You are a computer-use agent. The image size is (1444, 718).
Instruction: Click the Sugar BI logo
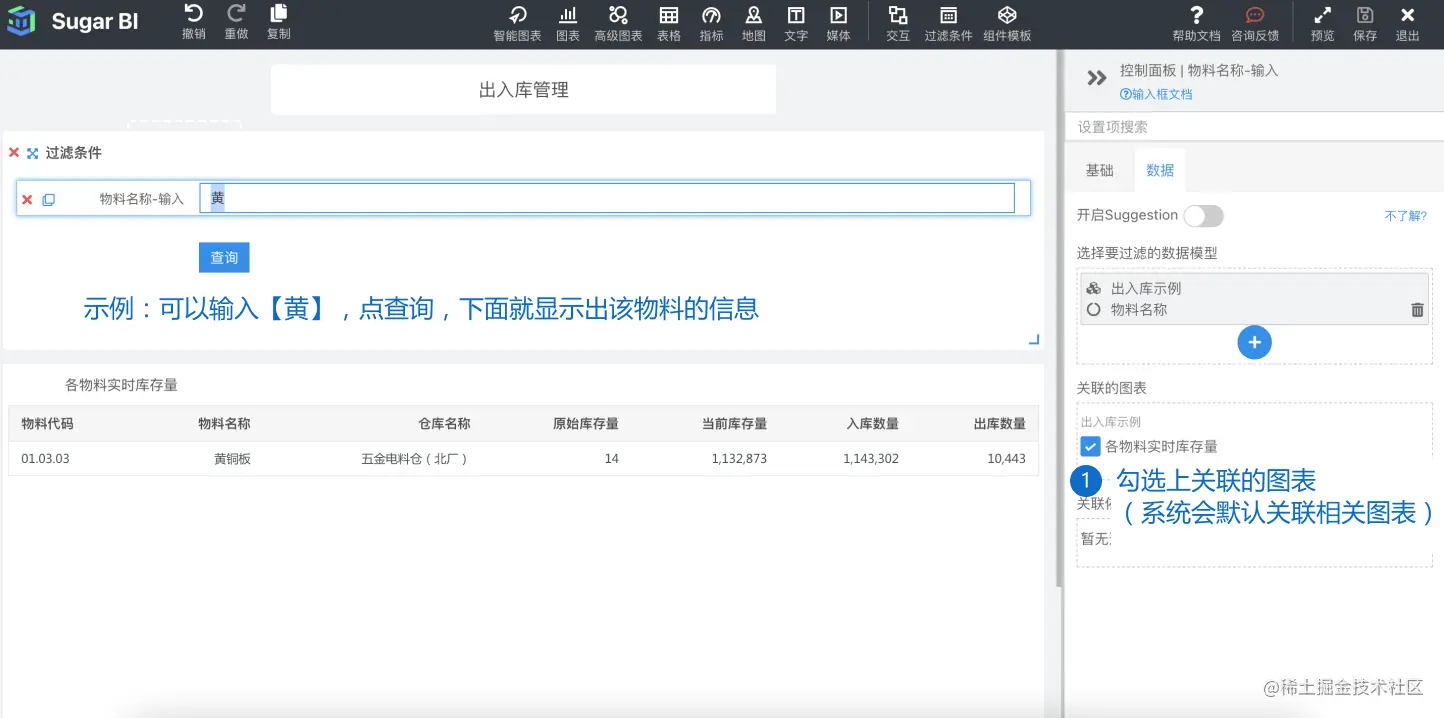pyautogui.click(x=73, y=22)
